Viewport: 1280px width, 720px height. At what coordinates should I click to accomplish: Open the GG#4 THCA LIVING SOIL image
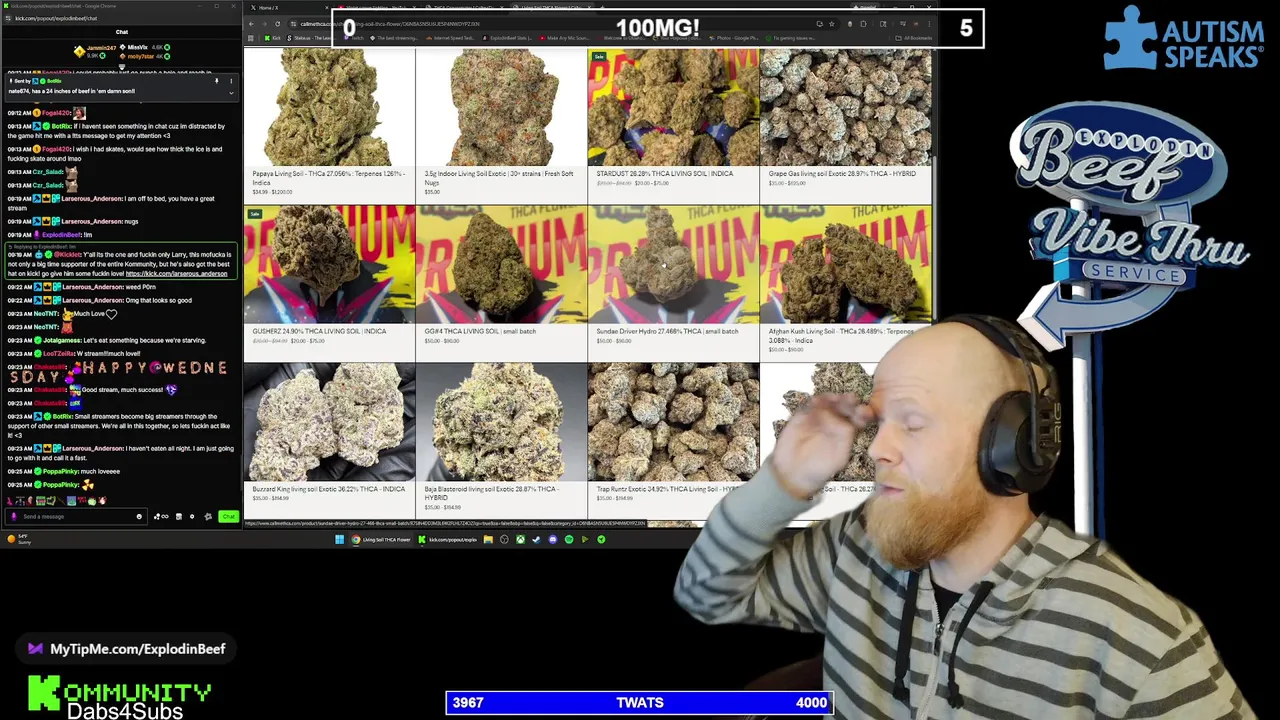[x=501, y=264]
